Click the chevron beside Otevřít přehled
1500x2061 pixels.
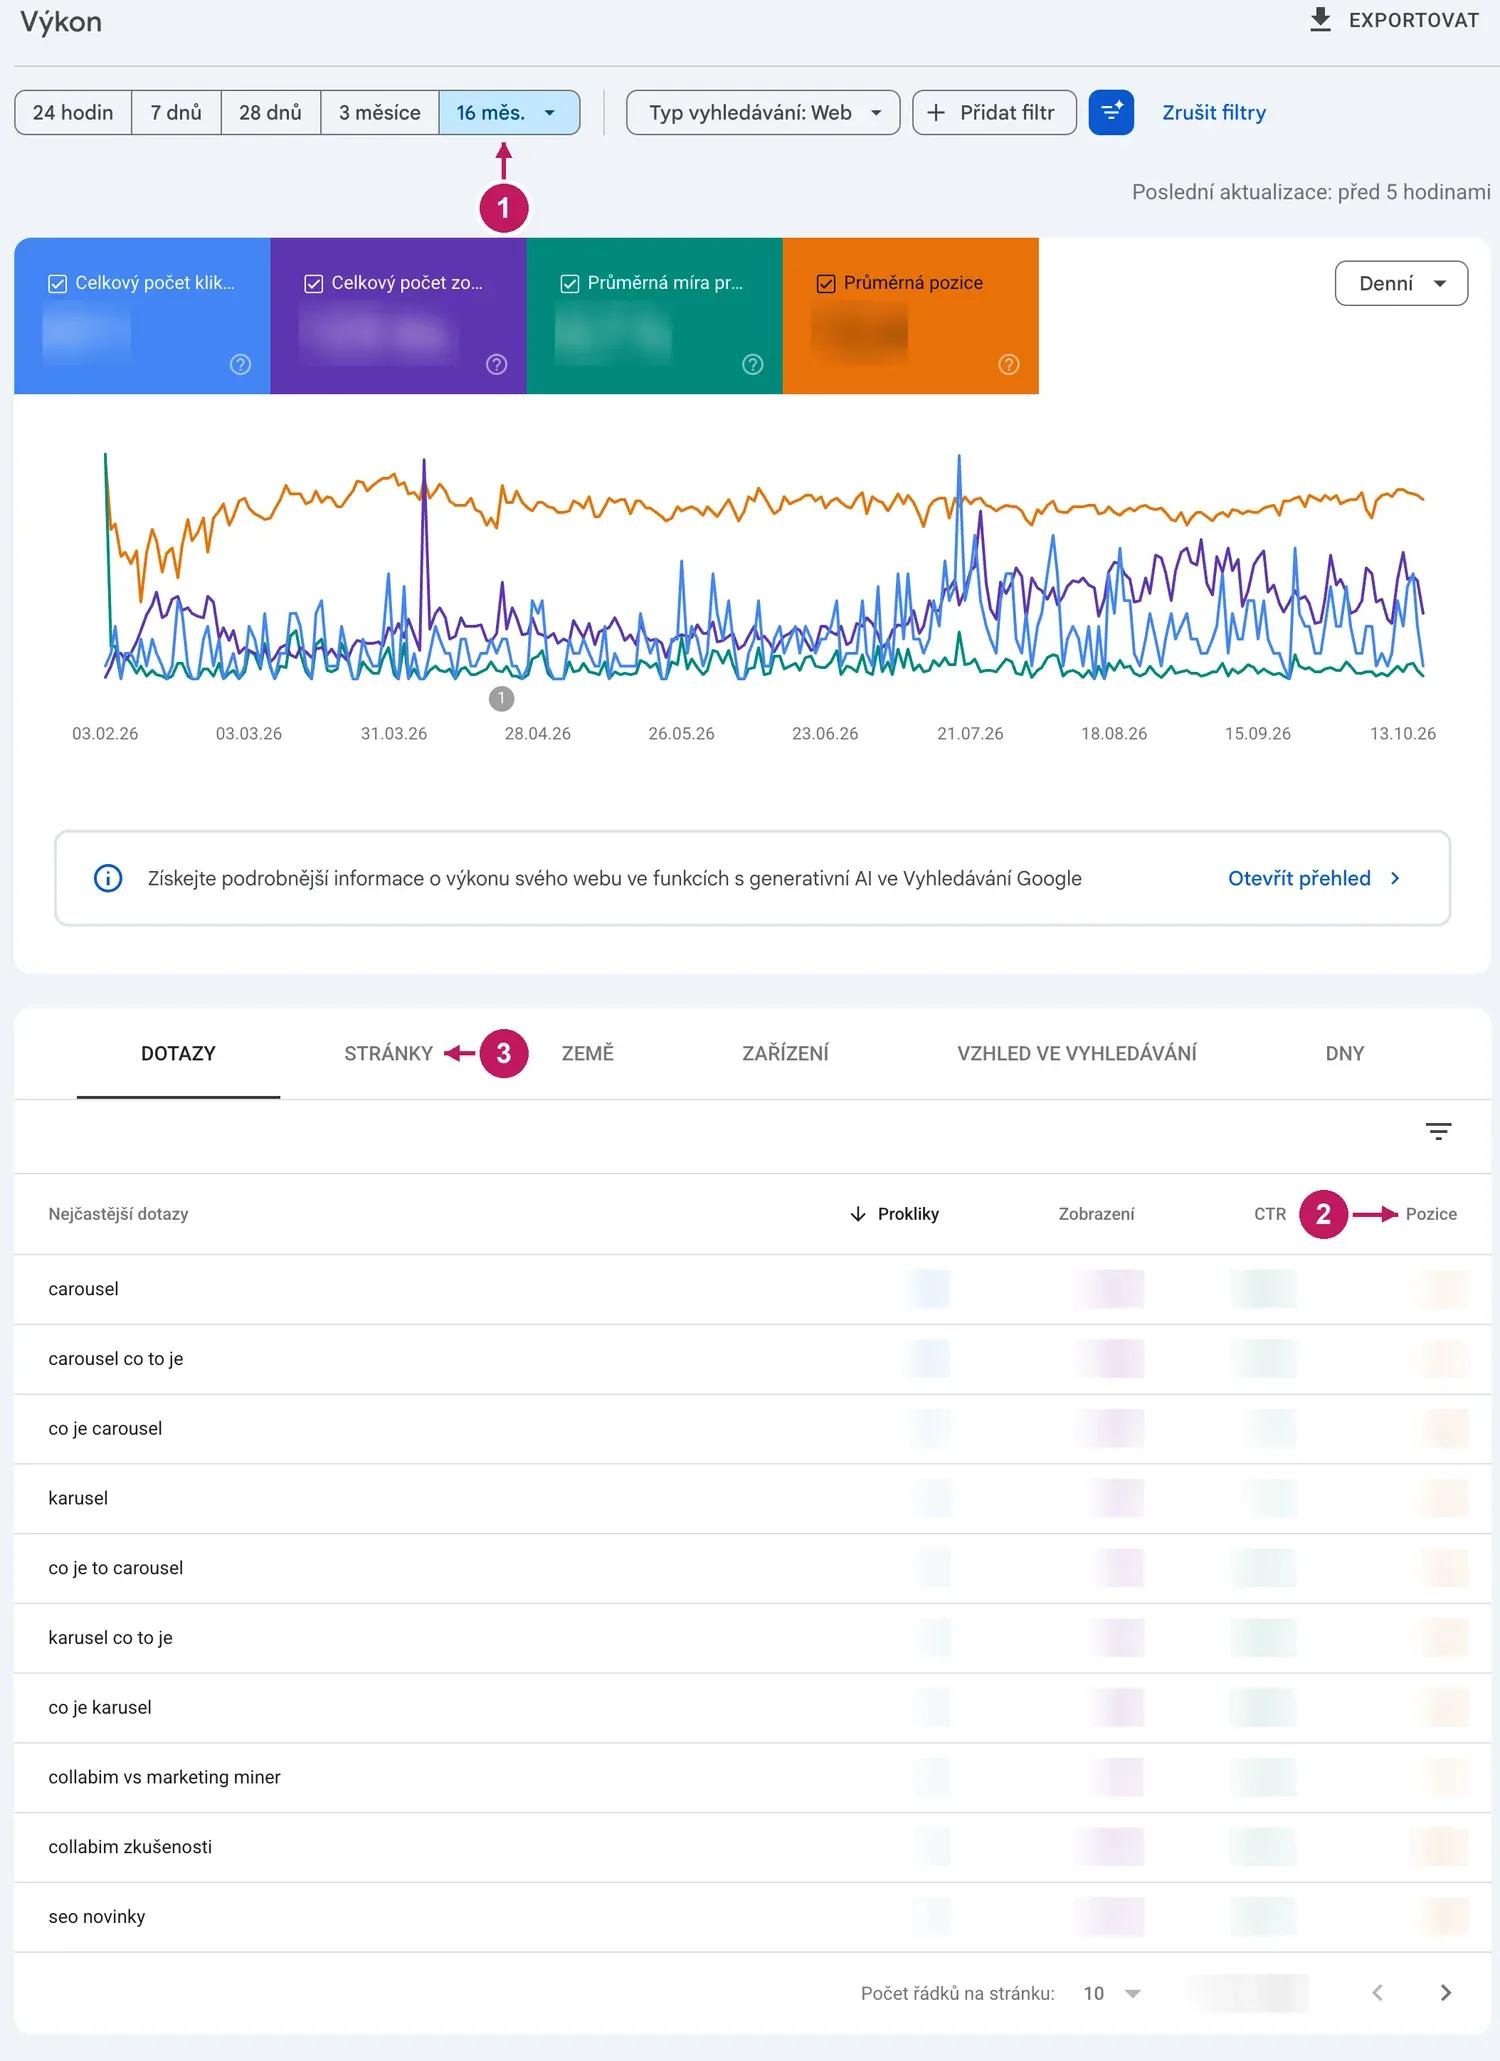pos(1395,878)
